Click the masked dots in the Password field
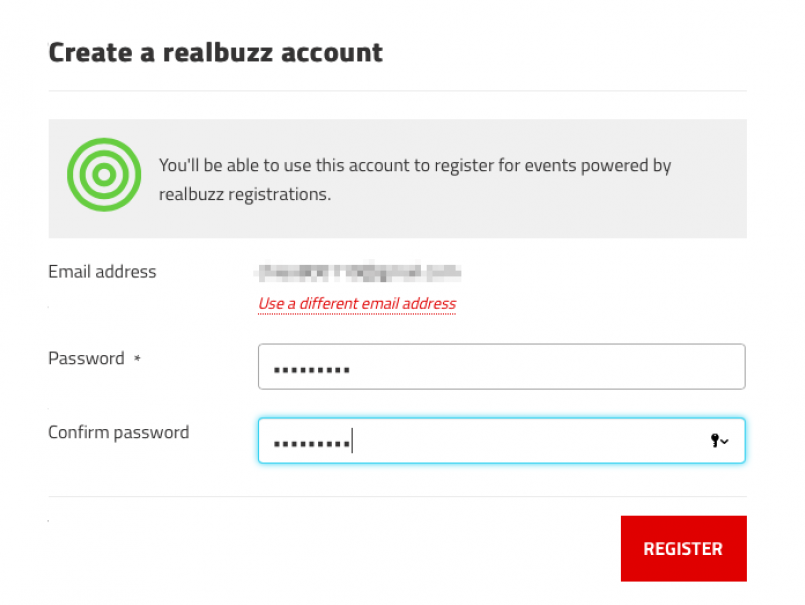805x605 pixels. (x=312, y=369)
